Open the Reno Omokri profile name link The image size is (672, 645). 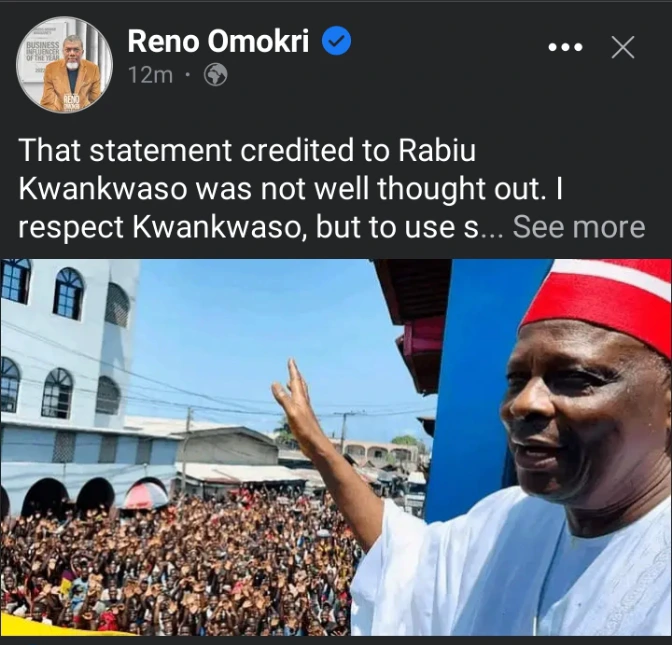(x=218, y=41)
